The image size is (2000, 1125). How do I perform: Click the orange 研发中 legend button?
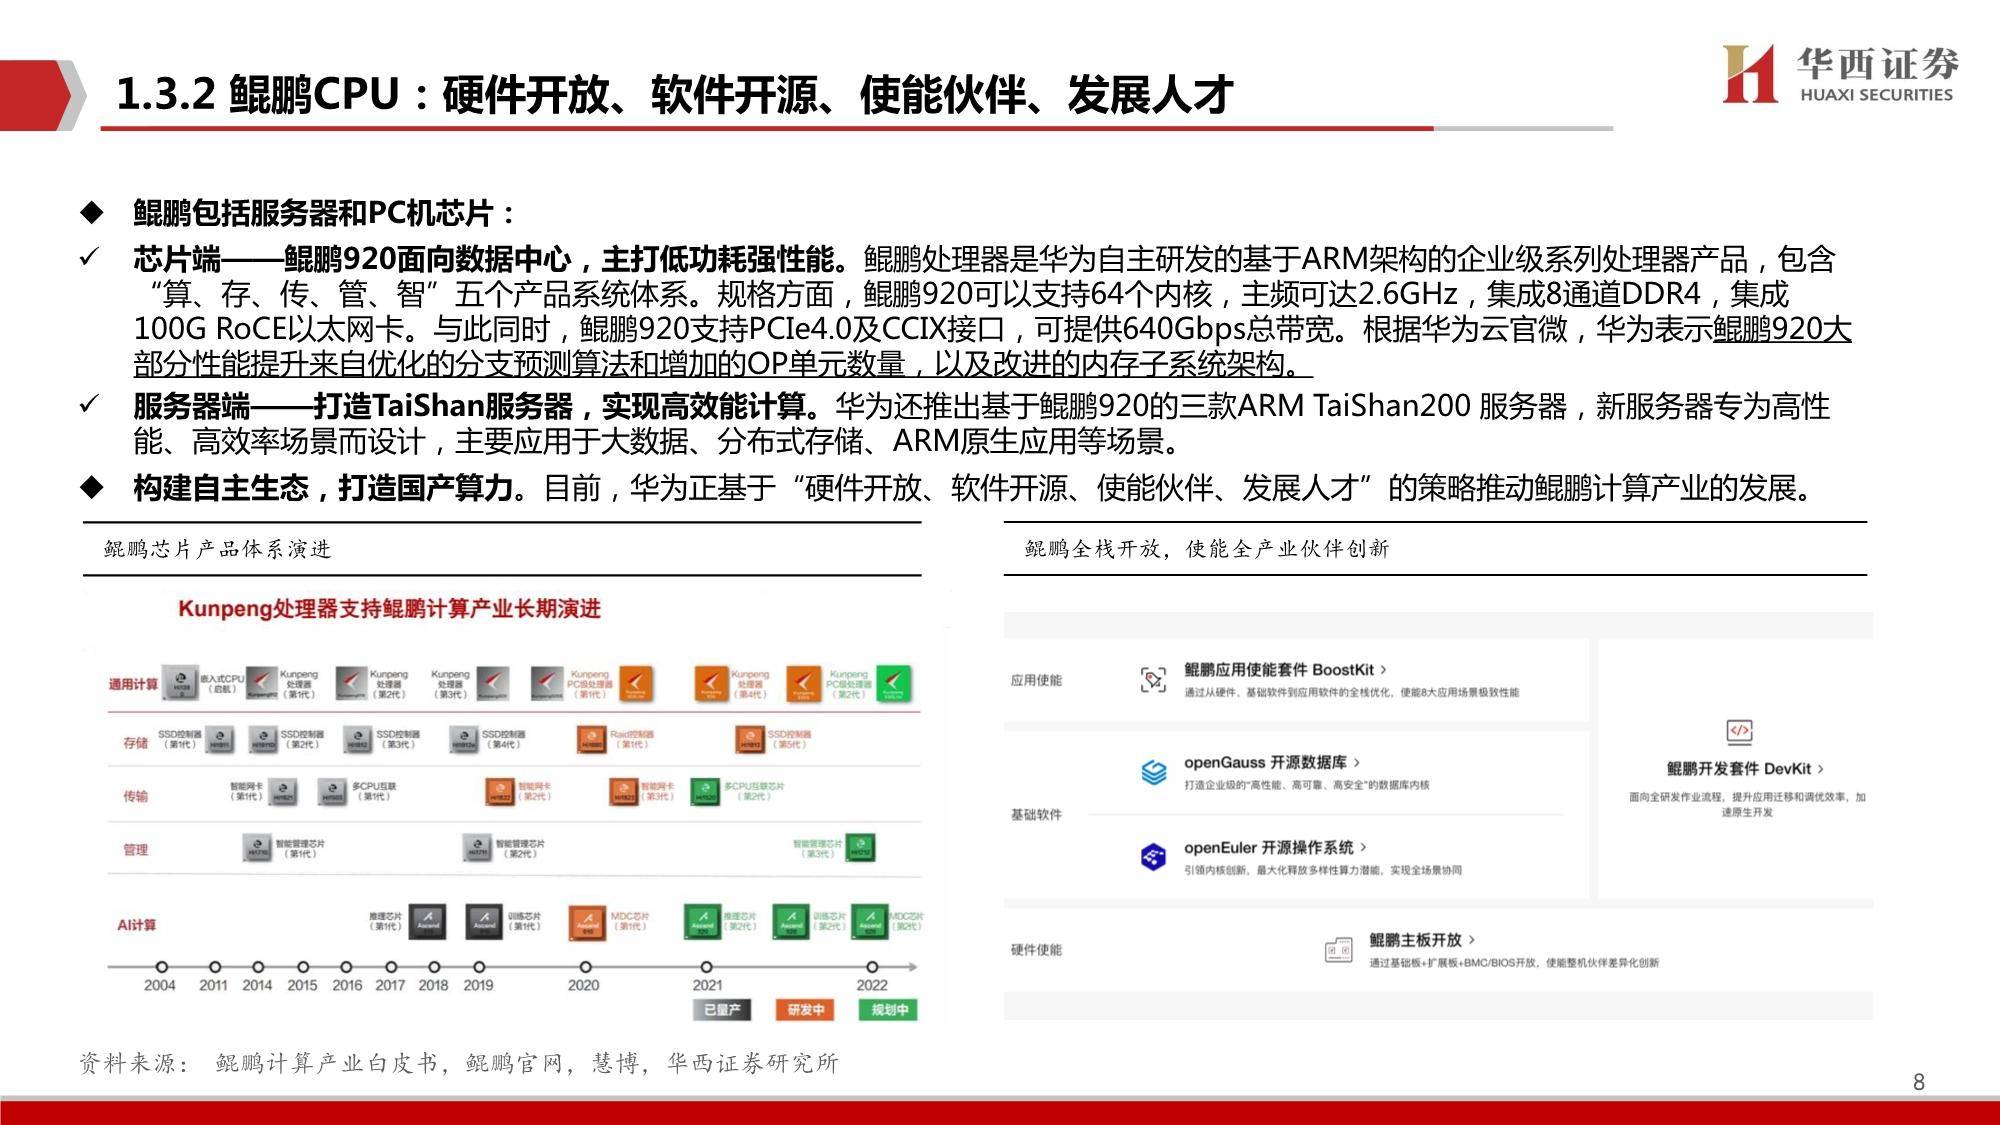click(805, 1010)
